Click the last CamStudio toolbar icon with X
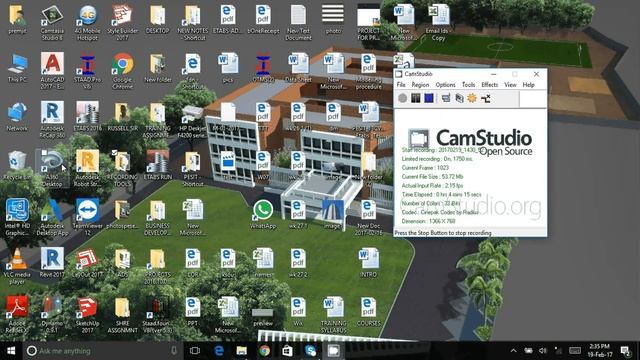The image size is (640, 360). 486,98
